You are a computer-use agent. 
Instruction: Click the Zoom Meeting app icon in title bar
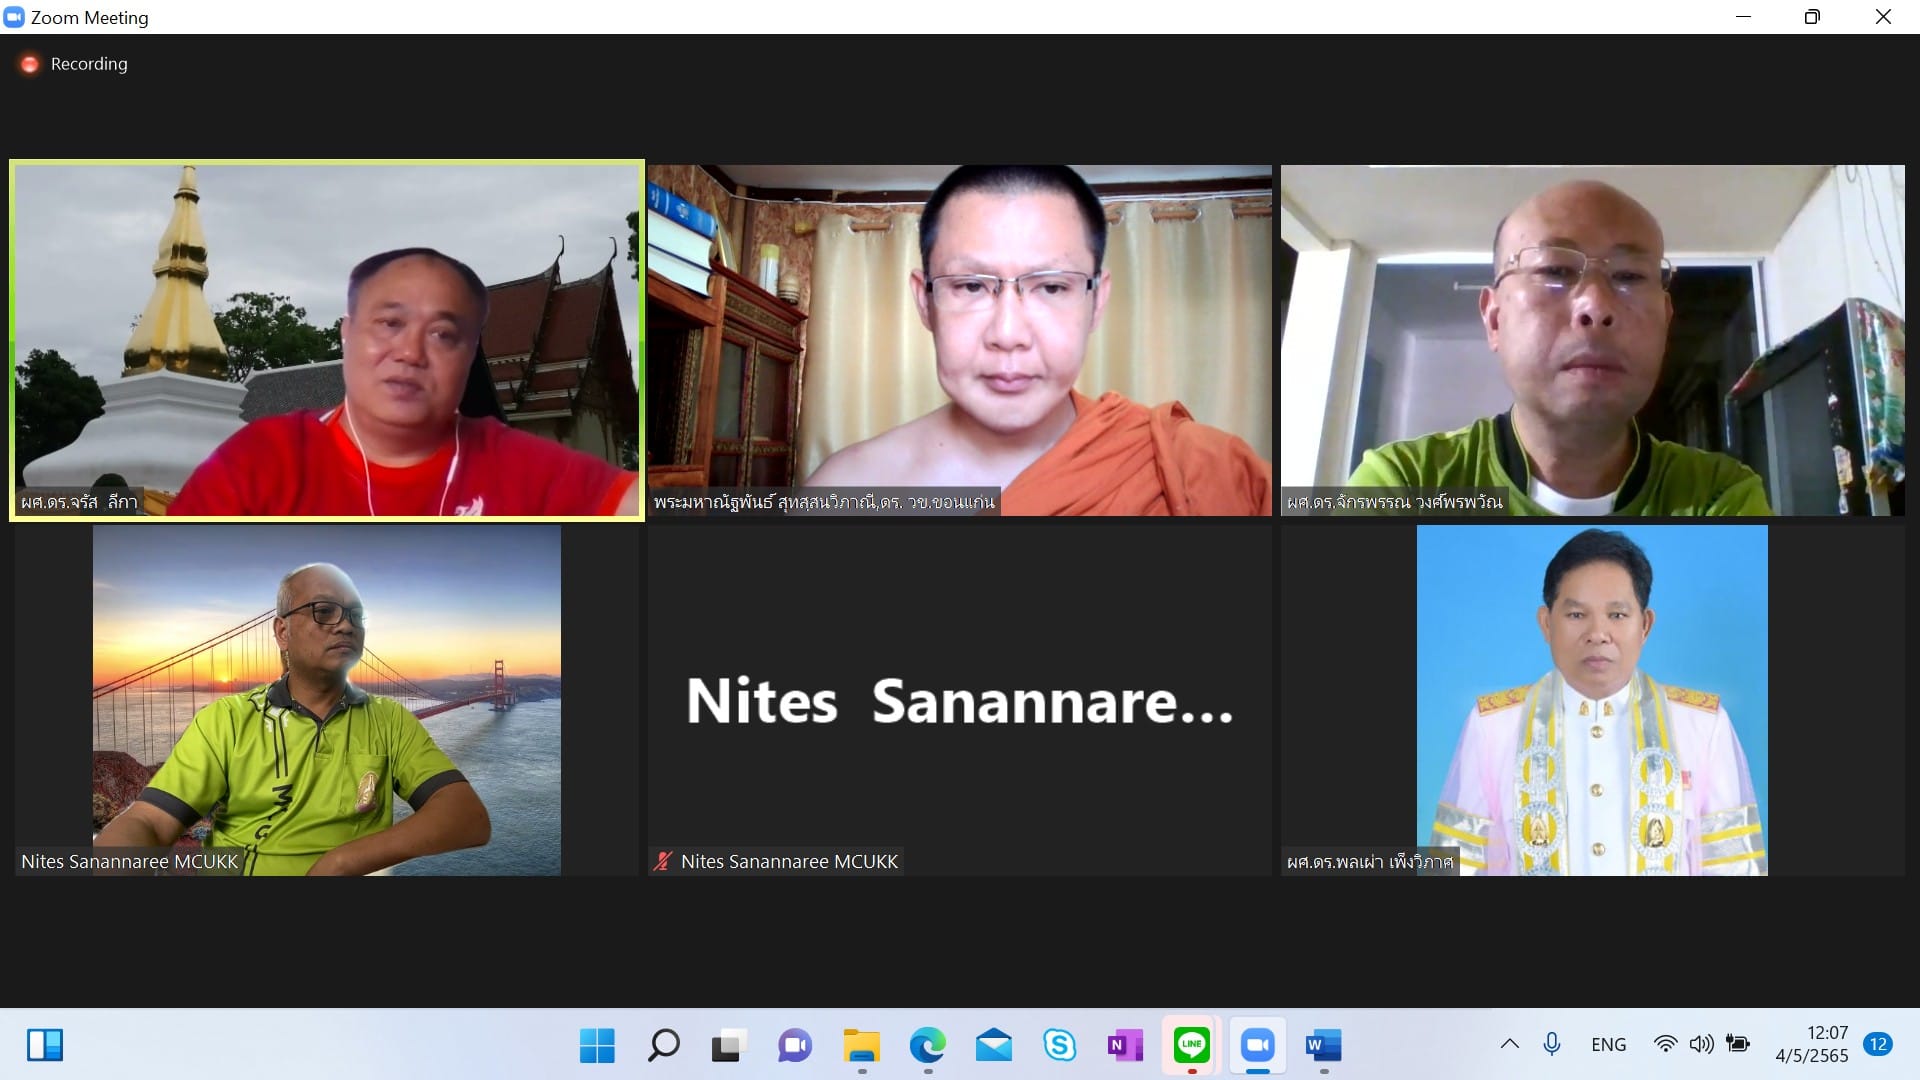(x=14, y=17)
